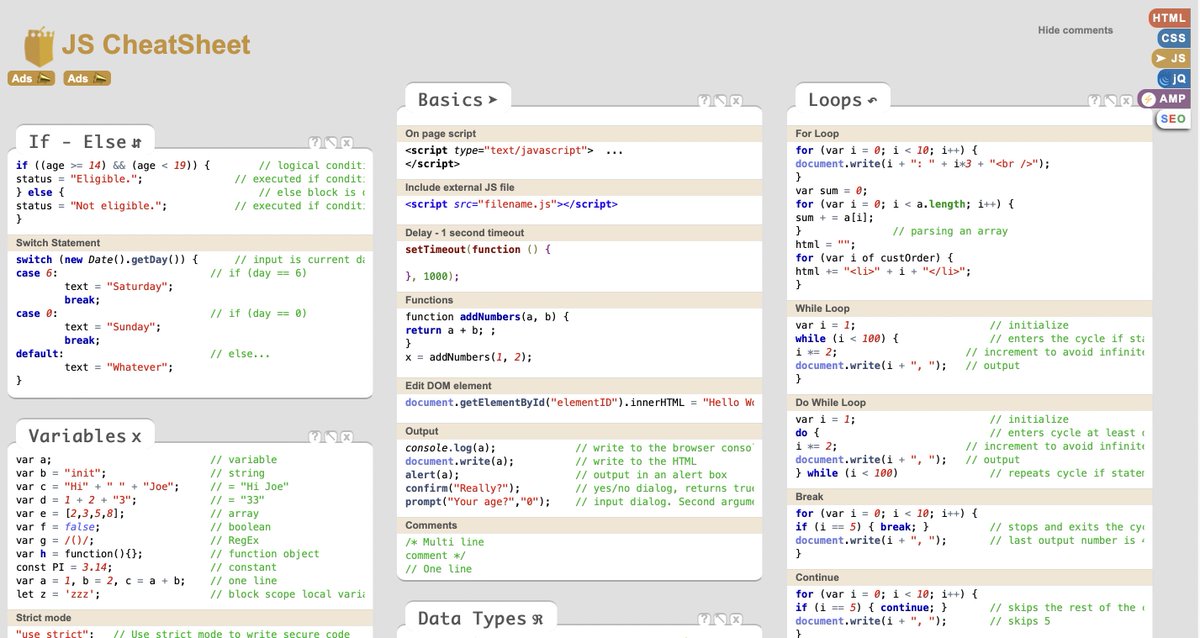Open help for the Loops panel
Viewport: 1200px width, 638px height.
coord(1095,101)
